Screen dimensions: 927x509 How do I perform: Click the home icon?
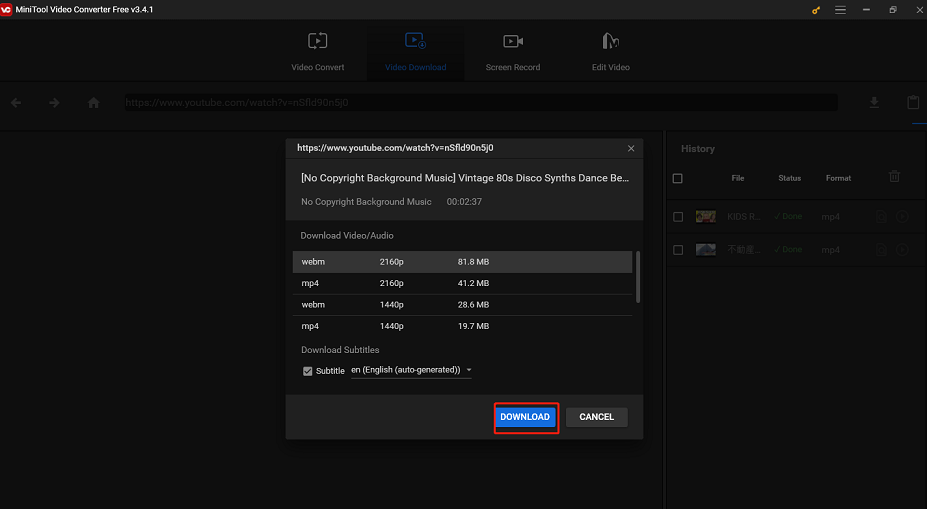coord(93,103)
